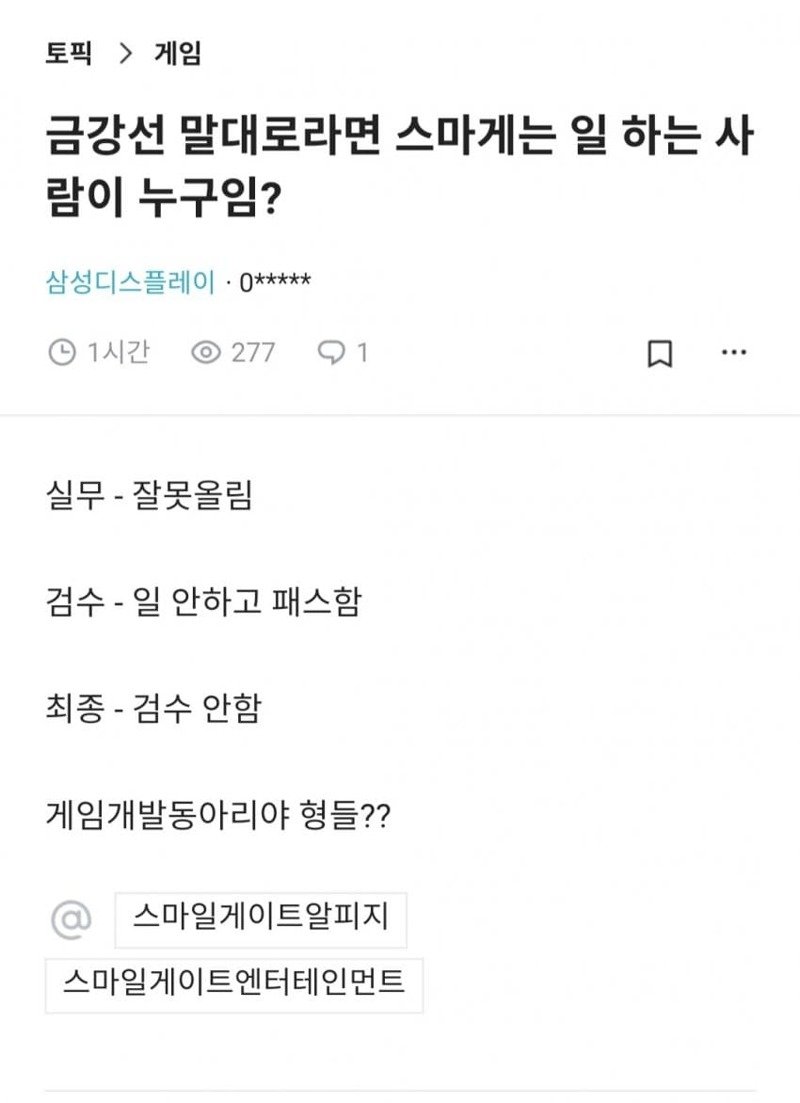This screenshot has height=1103, width=800.
Task: Click the 1시간 timestamp text
Action: click(119, 353)
